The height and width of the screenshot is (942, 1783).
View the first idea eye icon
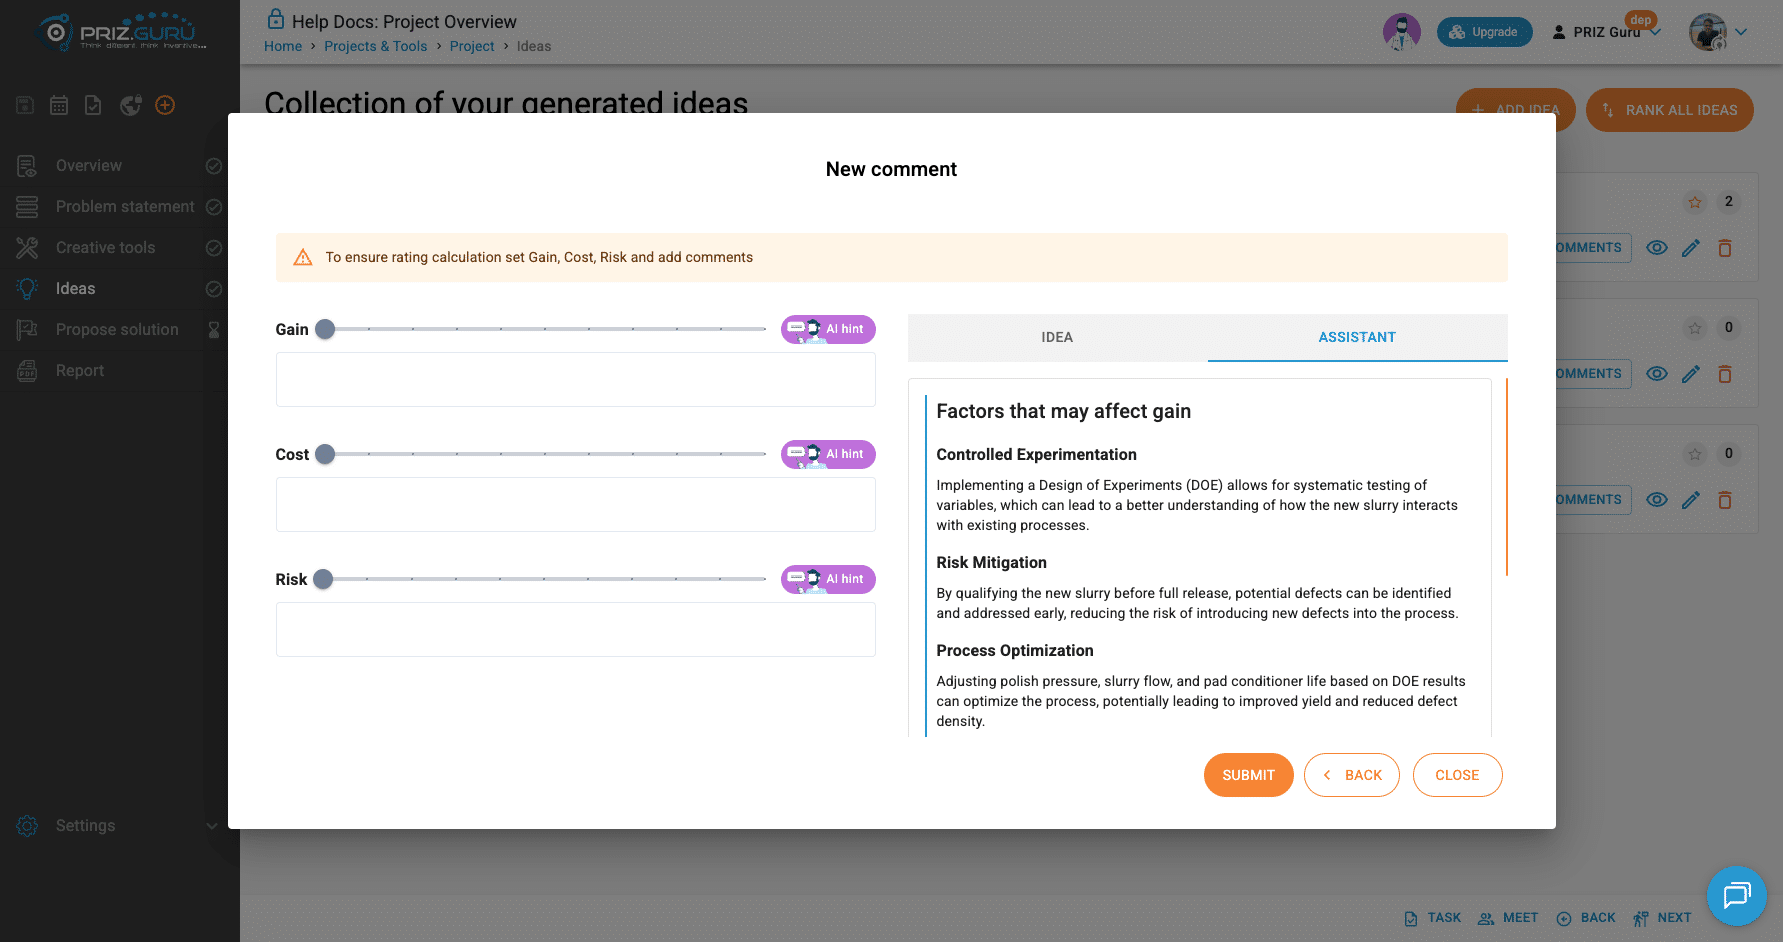tap(1657, 248)
